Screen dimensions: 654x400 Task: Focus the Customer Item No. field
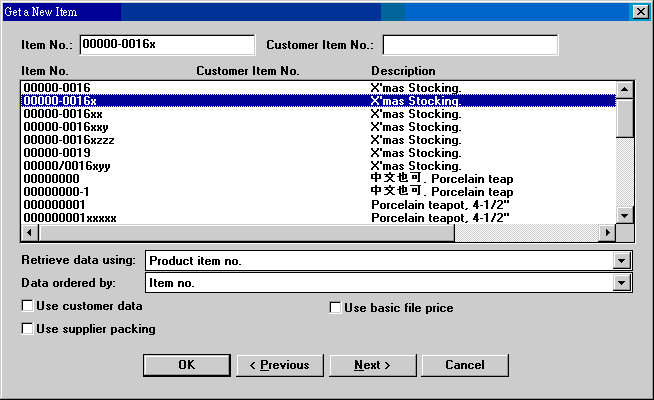(x=469, y=45)
